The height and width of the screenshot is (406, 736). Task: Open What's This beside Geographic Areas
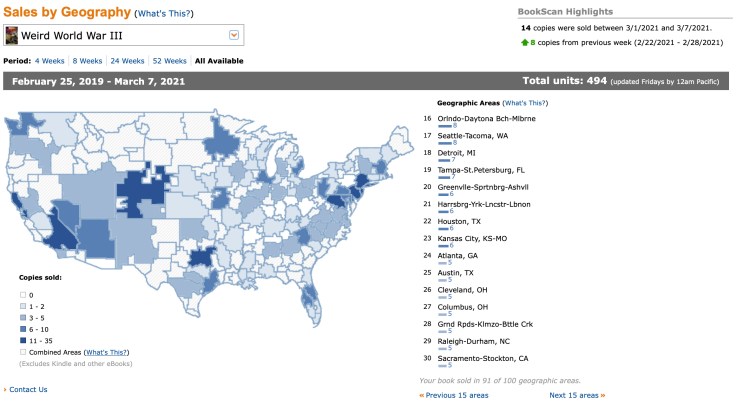pos(527,103)
